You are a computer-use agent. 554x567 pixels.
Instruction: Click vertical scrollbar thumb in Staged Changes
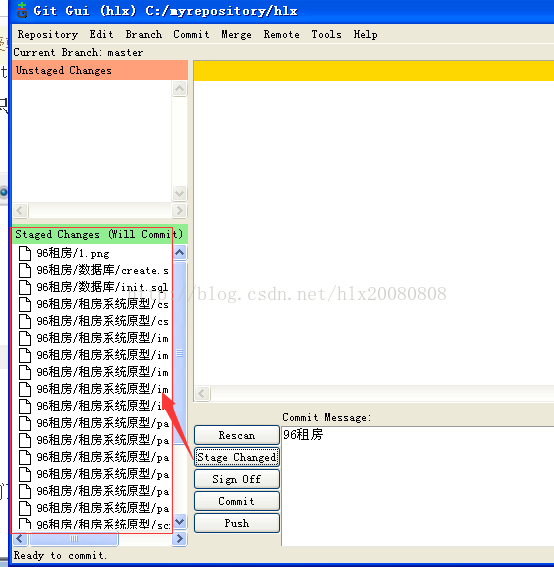coord(180,353)
